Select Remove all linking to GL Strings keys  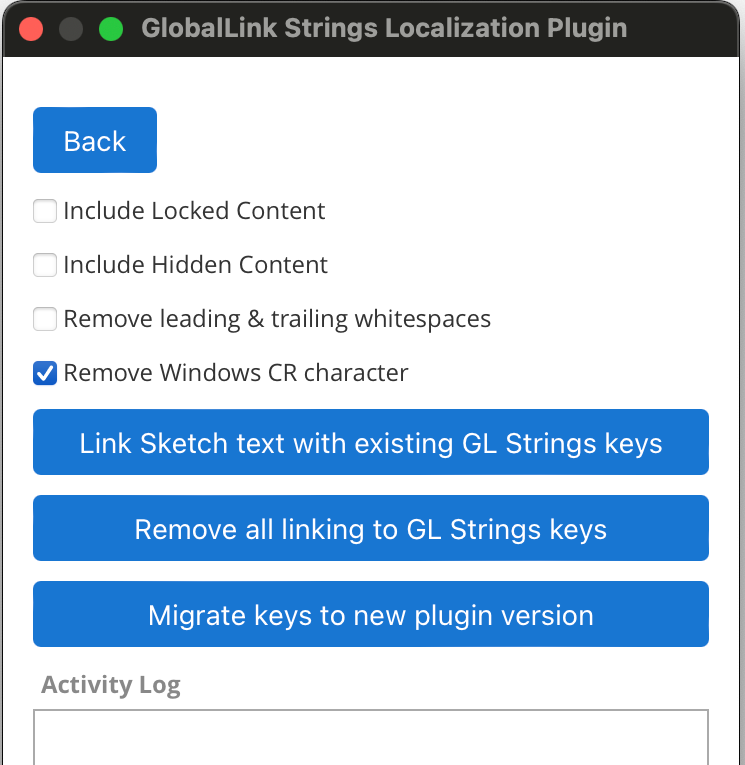coord(371,528)
